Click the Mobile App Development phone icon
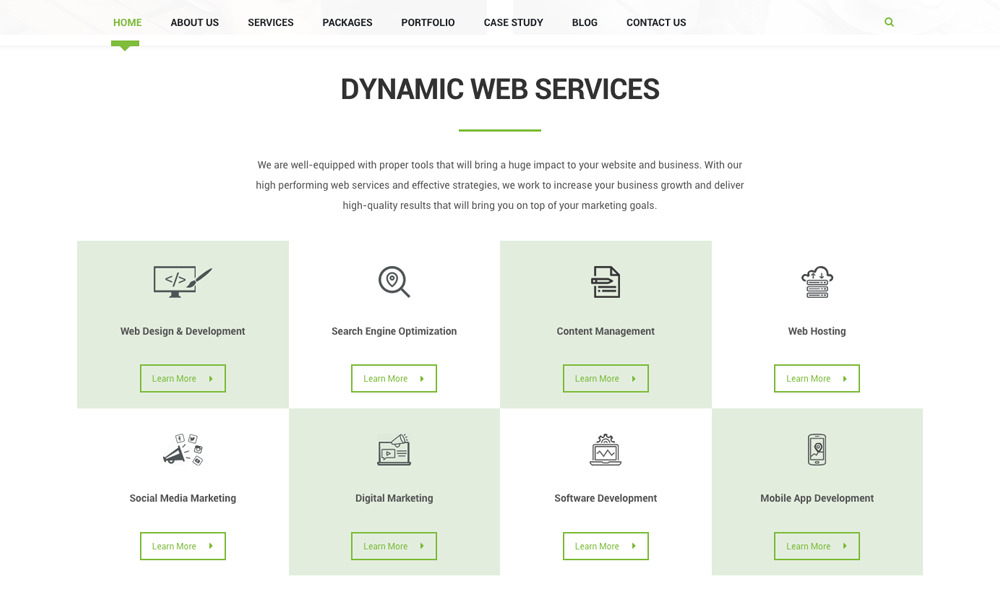Viewport: 1000px width, 600px height. [817, 450]
